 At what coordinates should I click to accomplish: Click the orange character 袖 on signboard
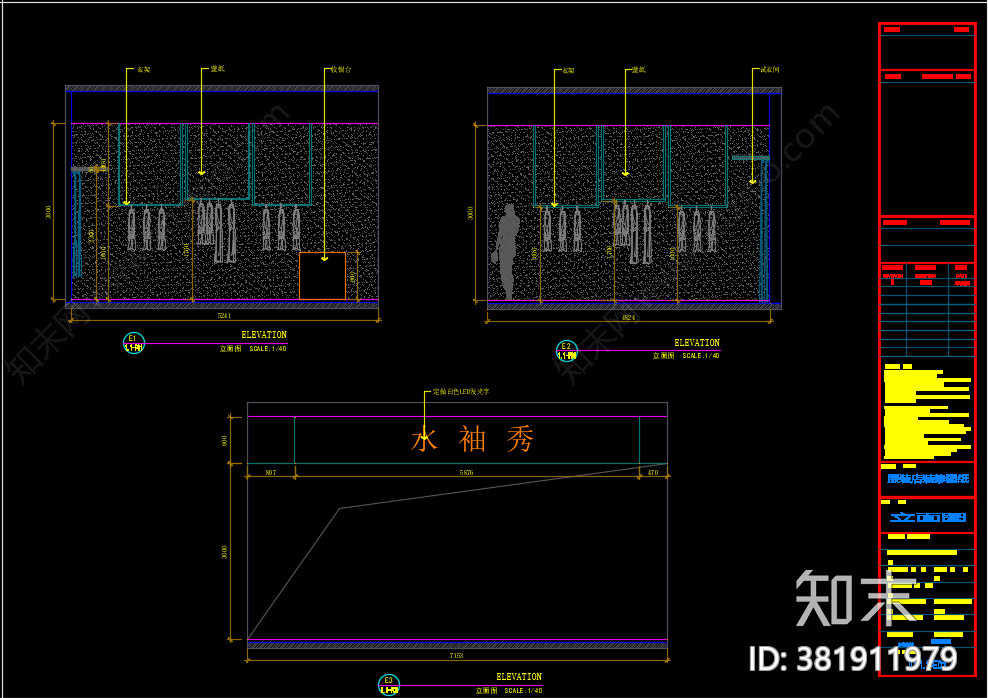click(472, 439)
